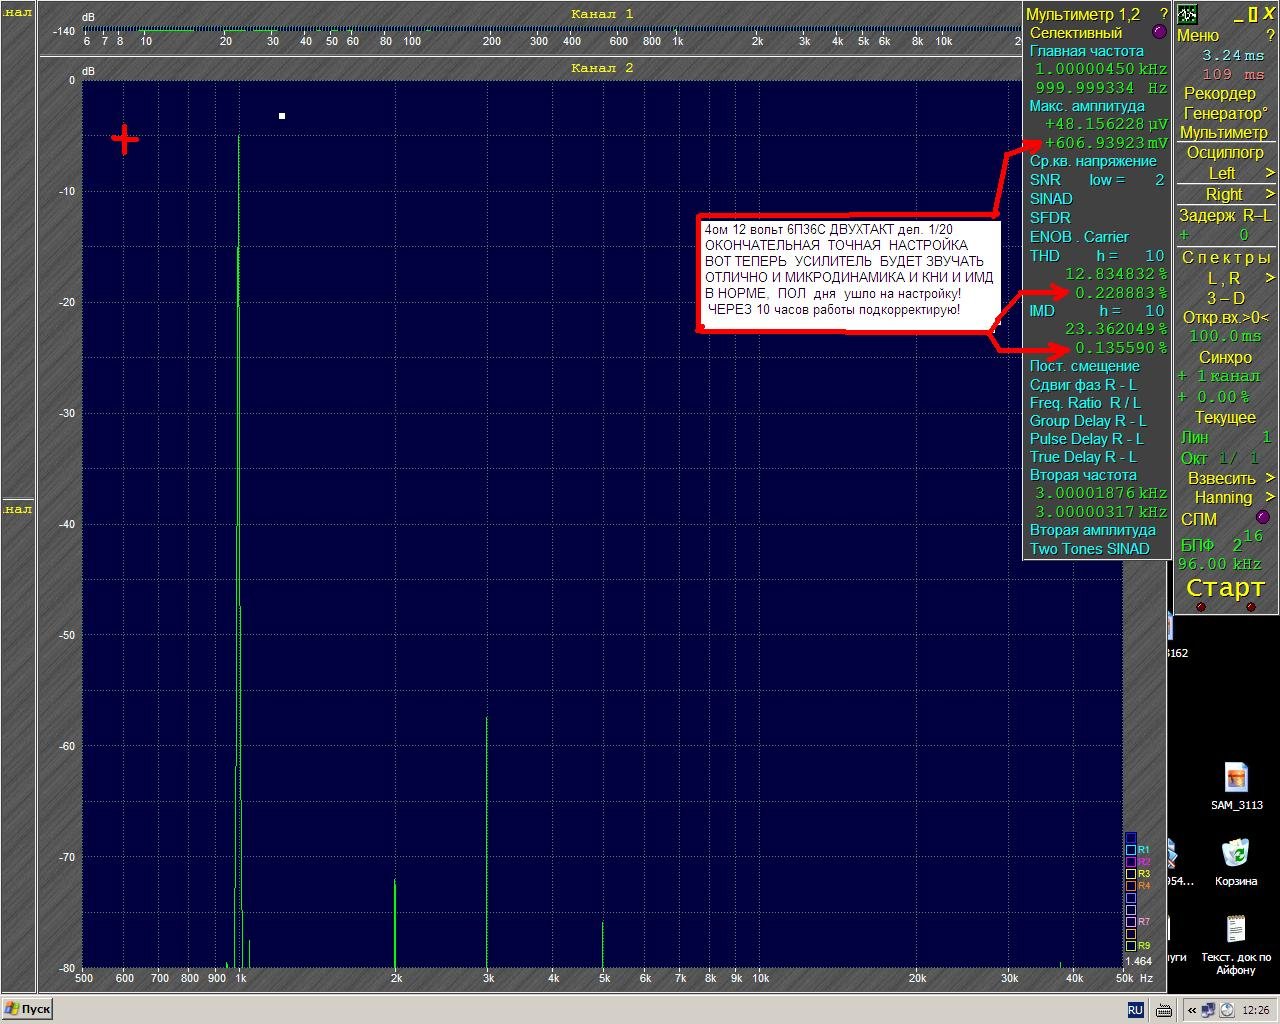The height and width of the screenshot is (1024, 1280).
Task: Open the Multimeter panel help question mark
Action: [x=1163, y=14]
